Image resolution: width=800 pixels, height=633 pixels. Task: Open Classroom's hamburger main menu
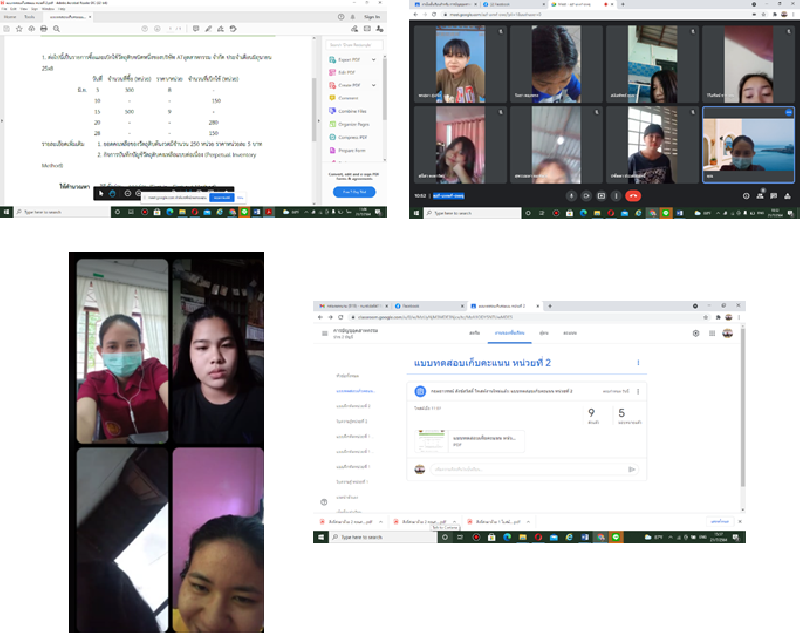(323, 332)
